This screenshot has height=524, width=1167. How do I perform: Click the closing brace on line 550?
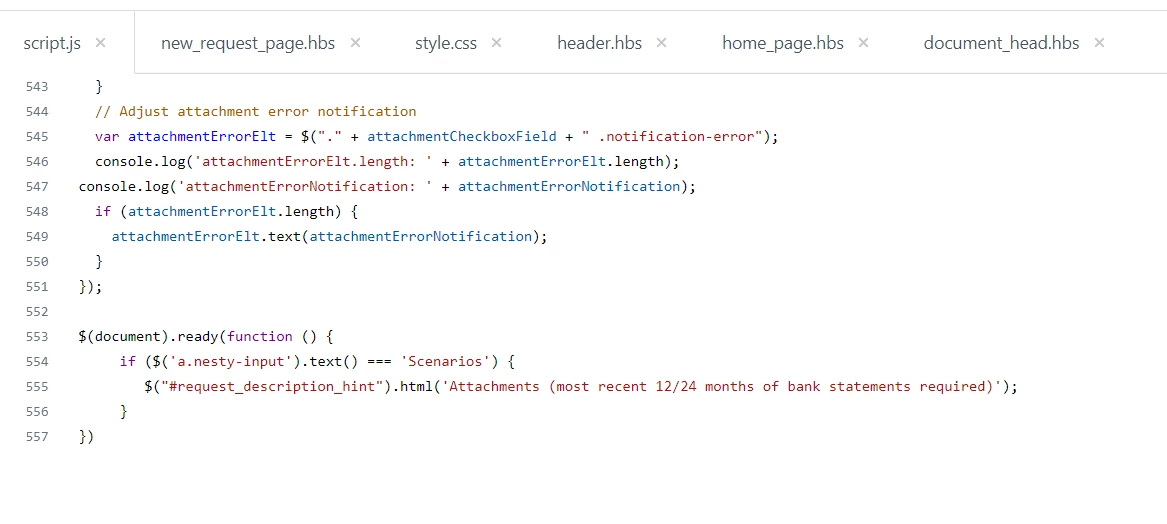pyautogui.click(x=99, y=262)
